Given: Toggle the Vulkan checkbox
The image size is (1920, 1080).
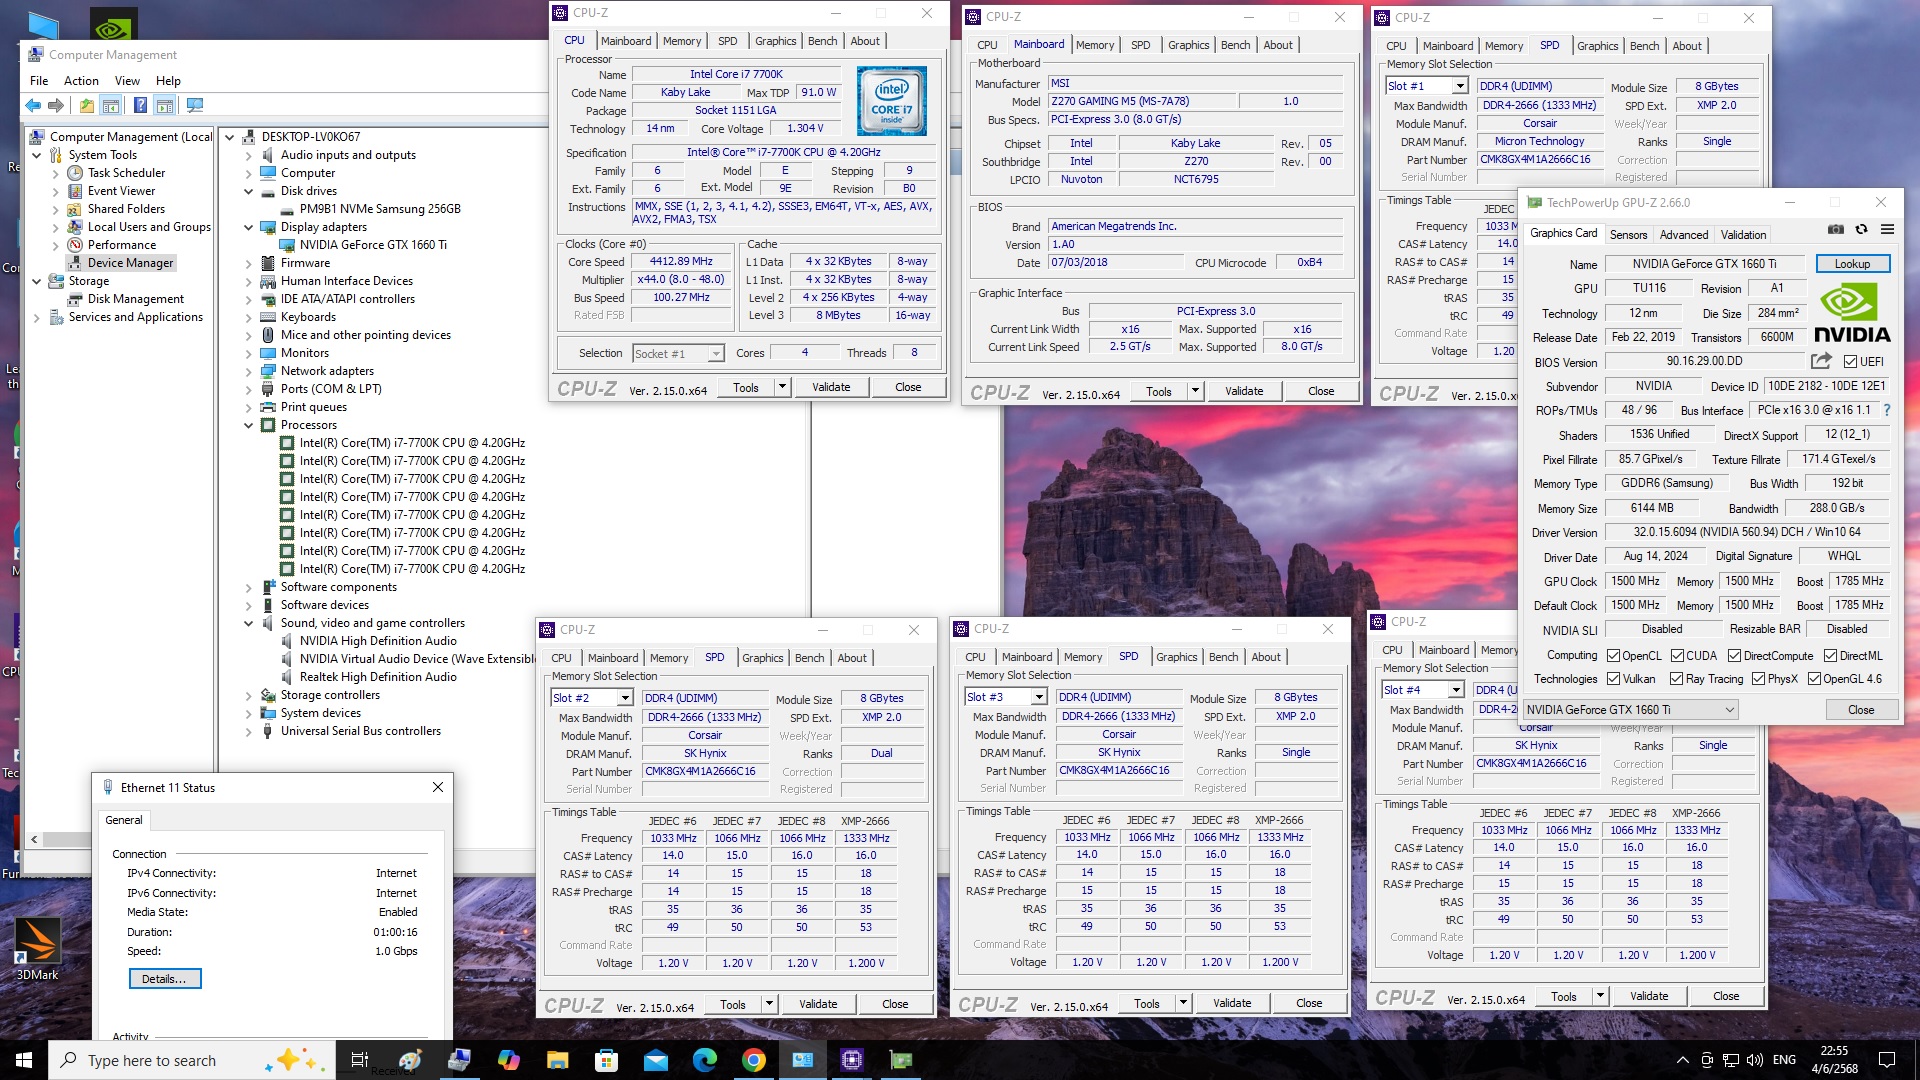Looking at the screenshot, I should coord(1613,679).
